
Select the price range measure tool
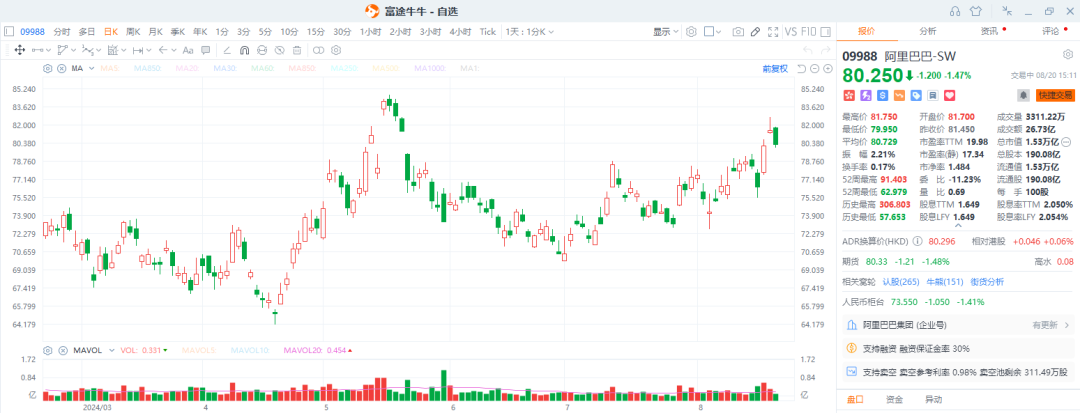138,50
